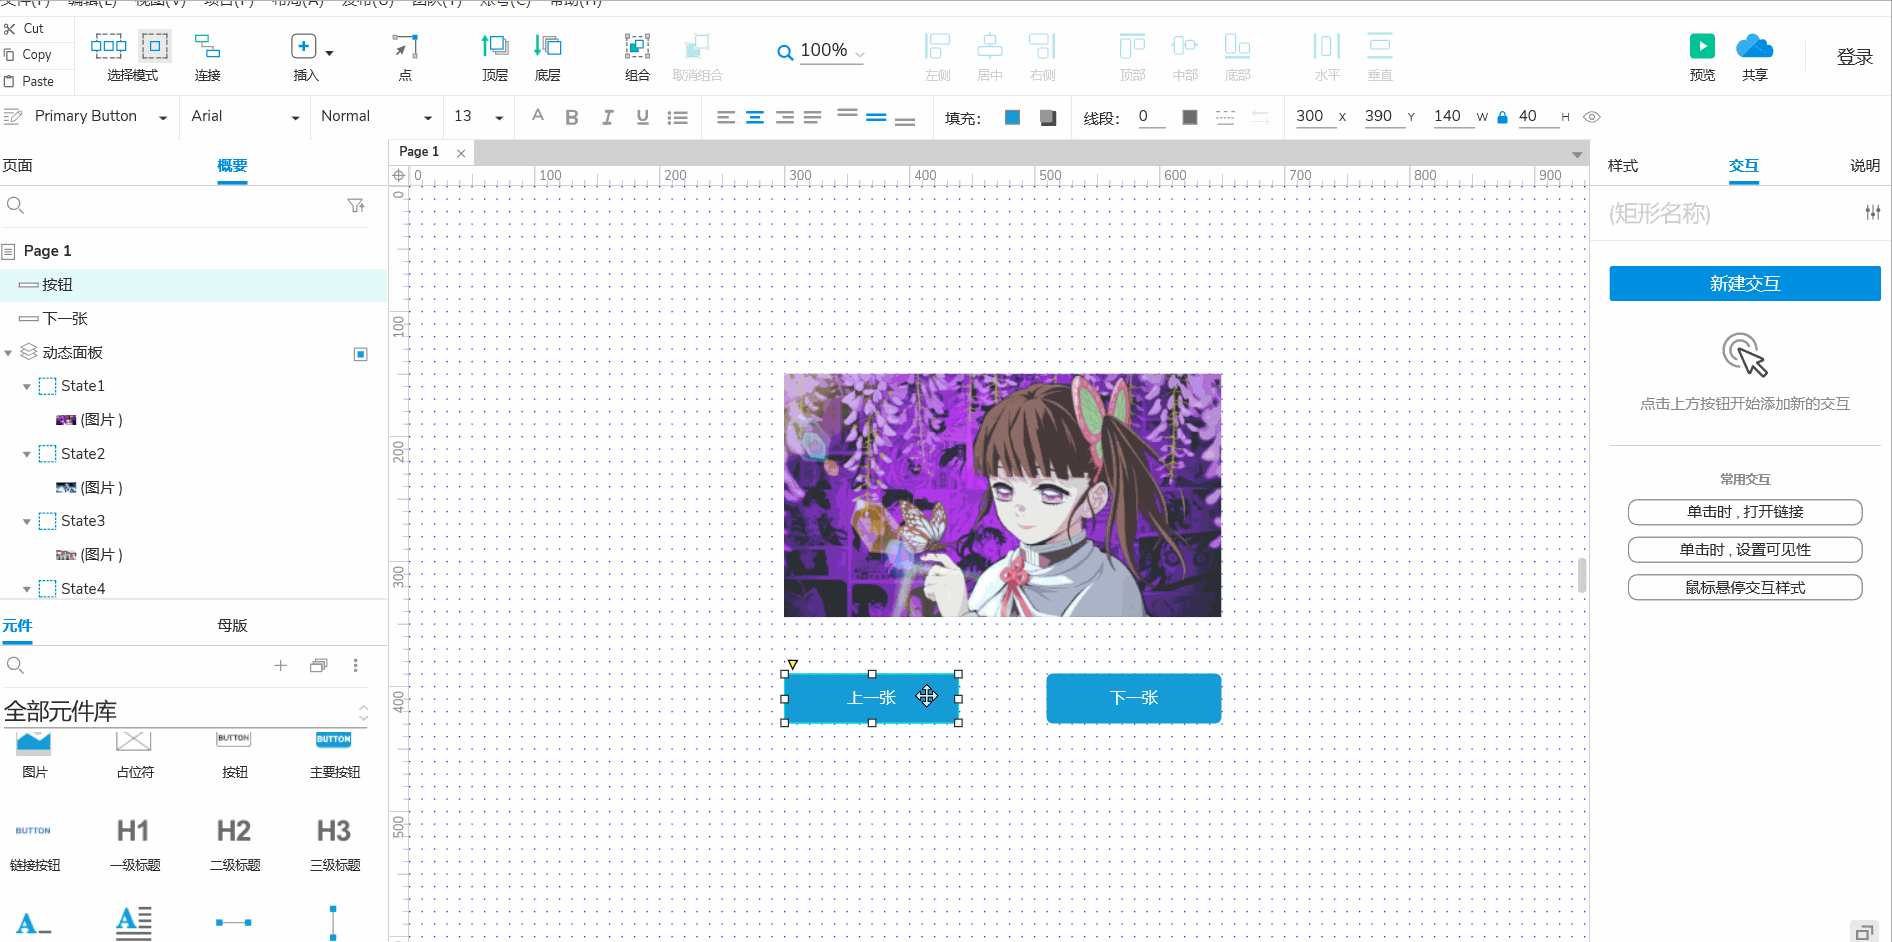1892x942 pixels.
Task: Click 单击时，打开链接 common interaction
Action: (x=1745, y=512)
